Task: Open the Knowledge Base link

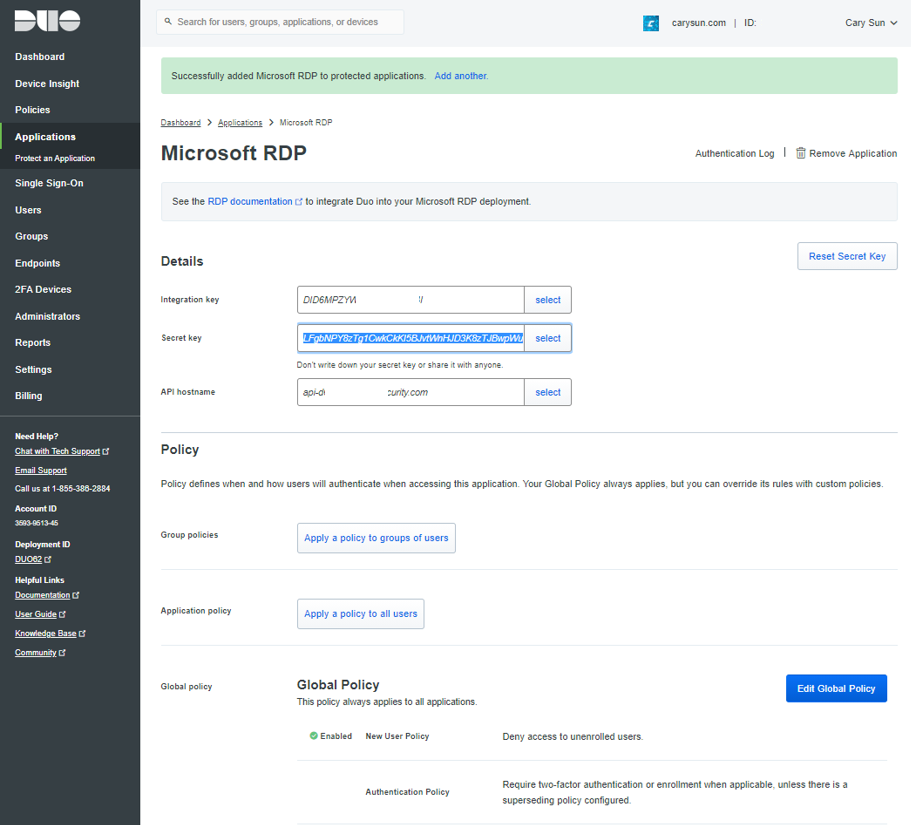Action: [50, 634]
